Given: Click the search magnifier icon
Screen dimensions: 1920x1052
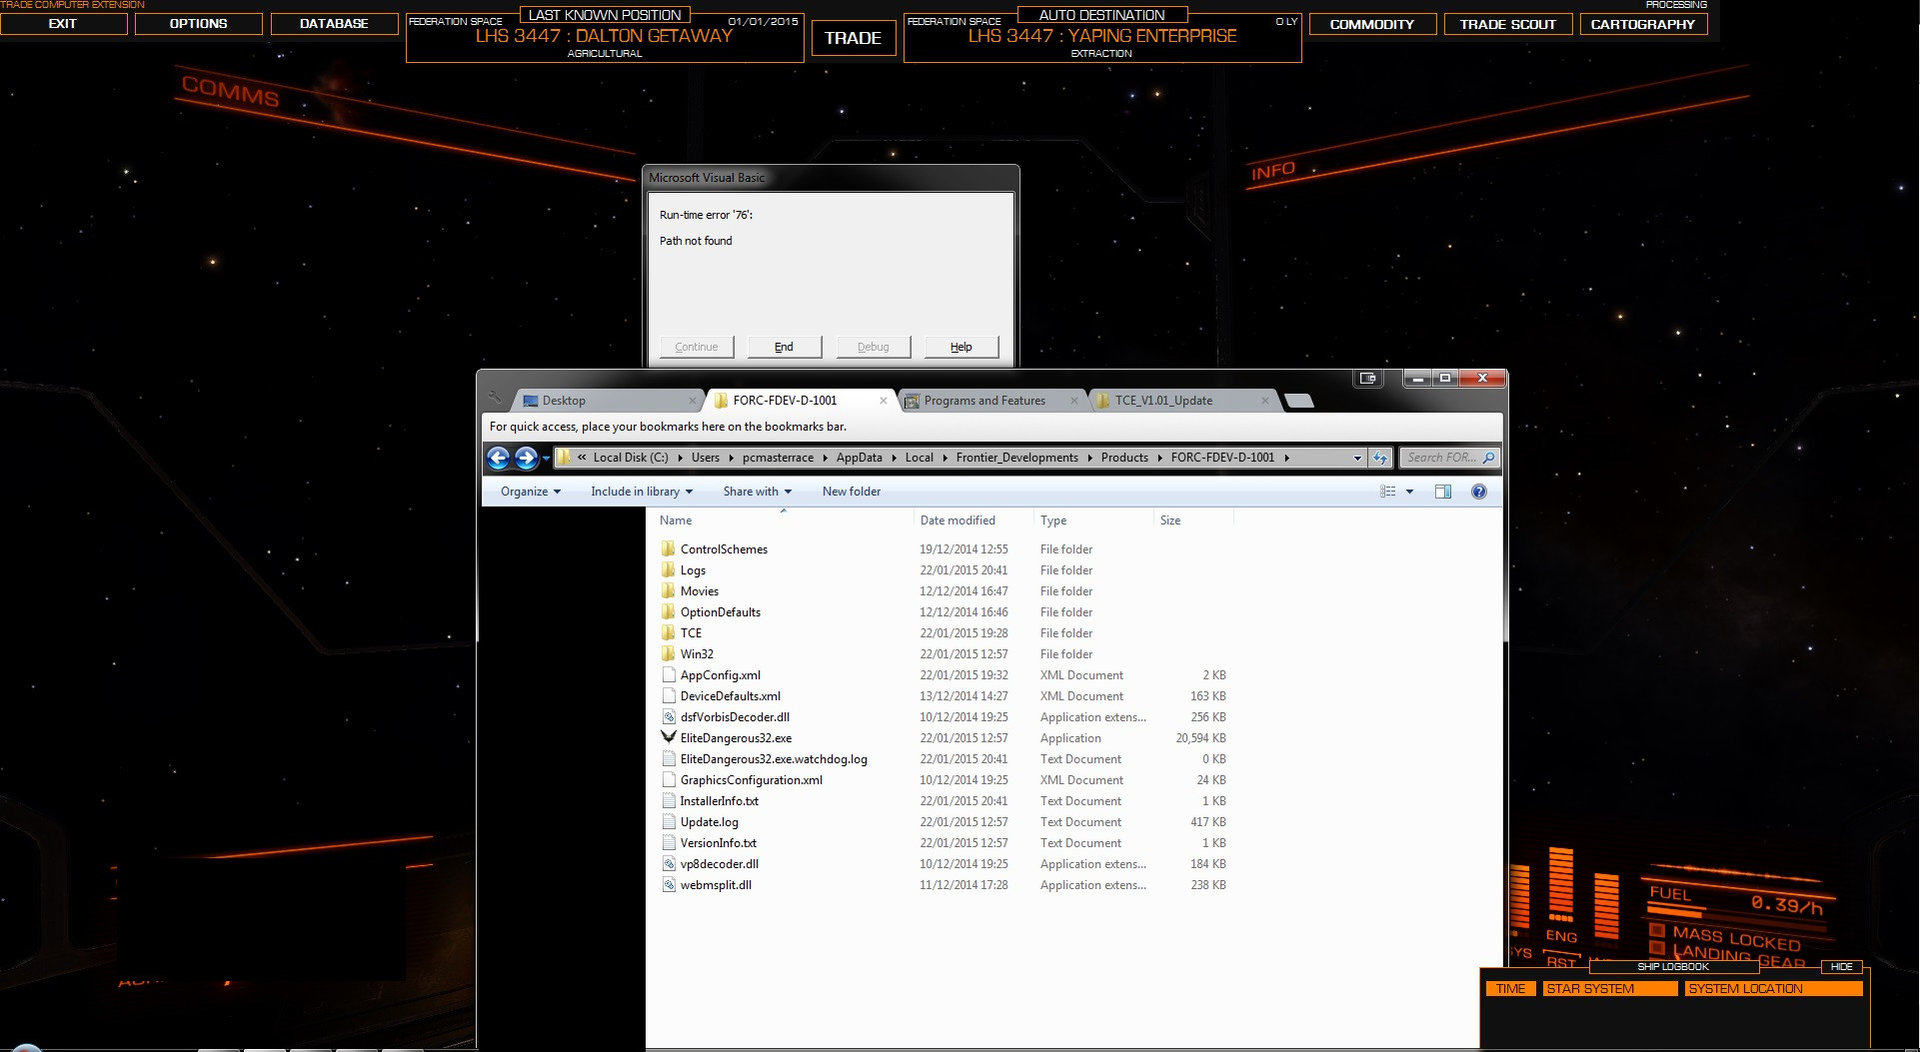Looking at the screenshot, I should pos(1488,458).
